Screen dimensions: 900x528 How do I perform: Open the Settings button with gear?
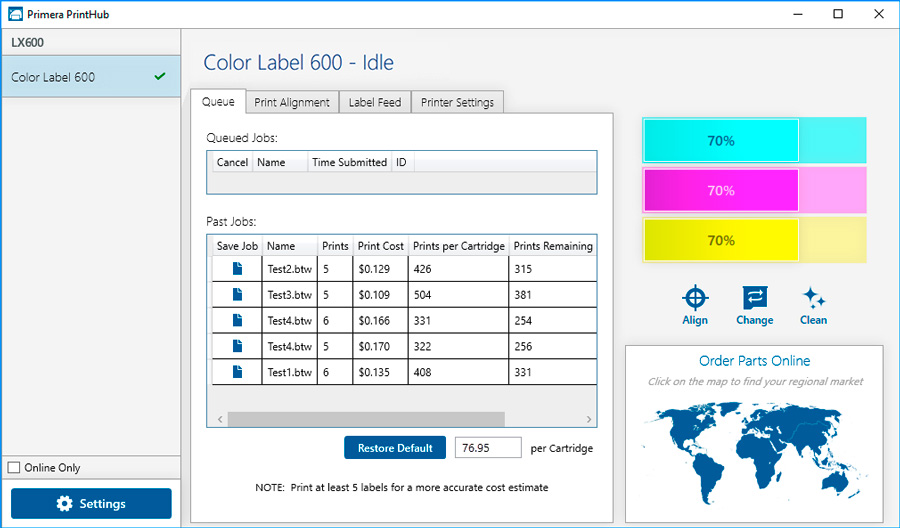[x=91, y=503]
